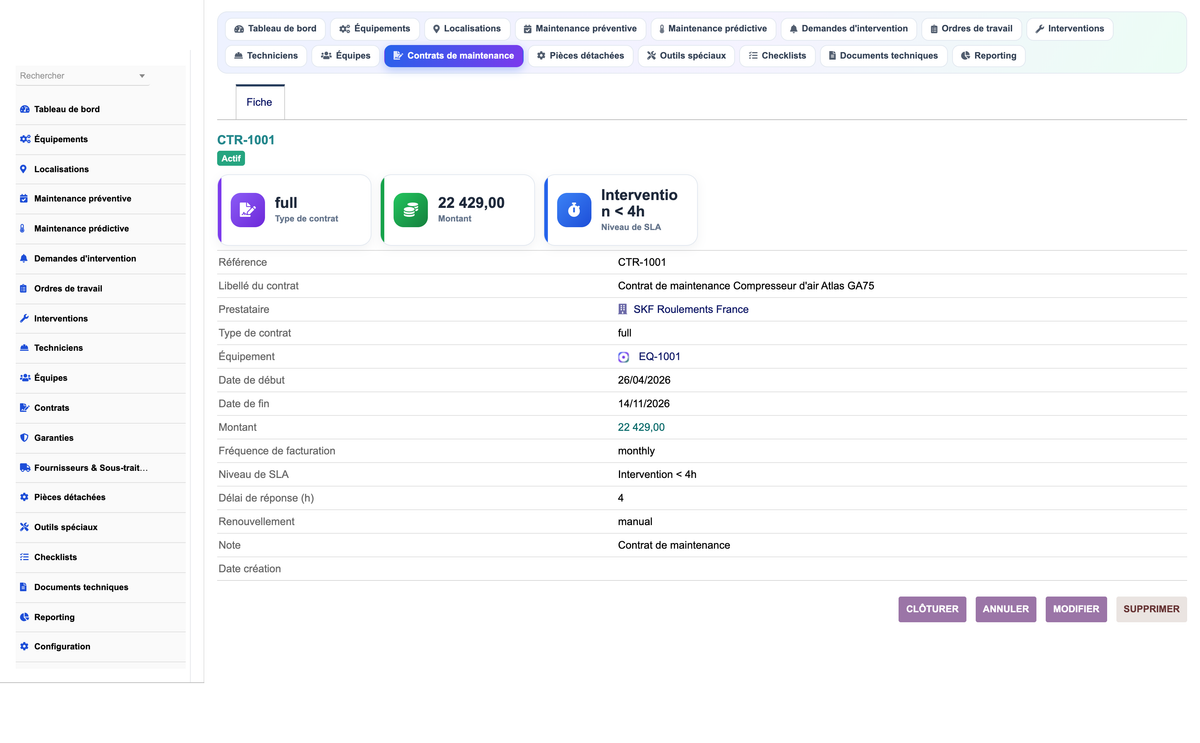Open Techniciens in top navigation
The image size is (1200, 743).
click(x=266, y=56)
